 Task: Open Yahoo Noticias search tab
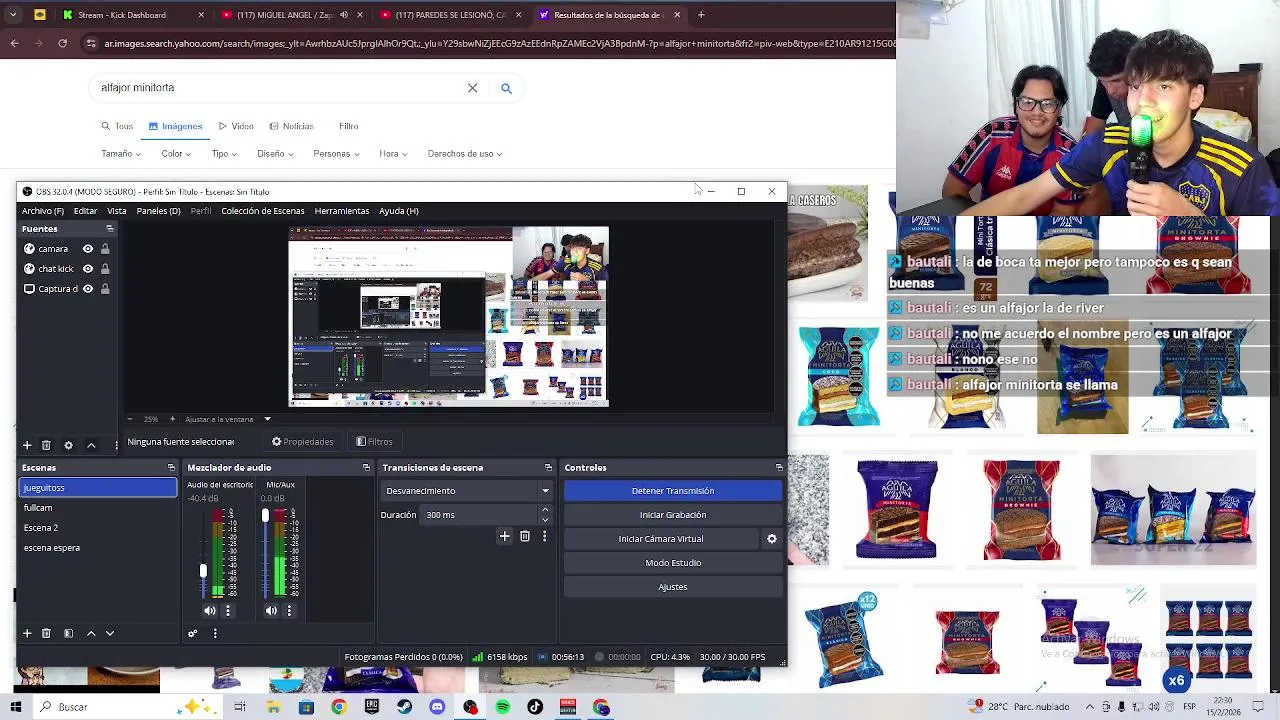(291, 126)
